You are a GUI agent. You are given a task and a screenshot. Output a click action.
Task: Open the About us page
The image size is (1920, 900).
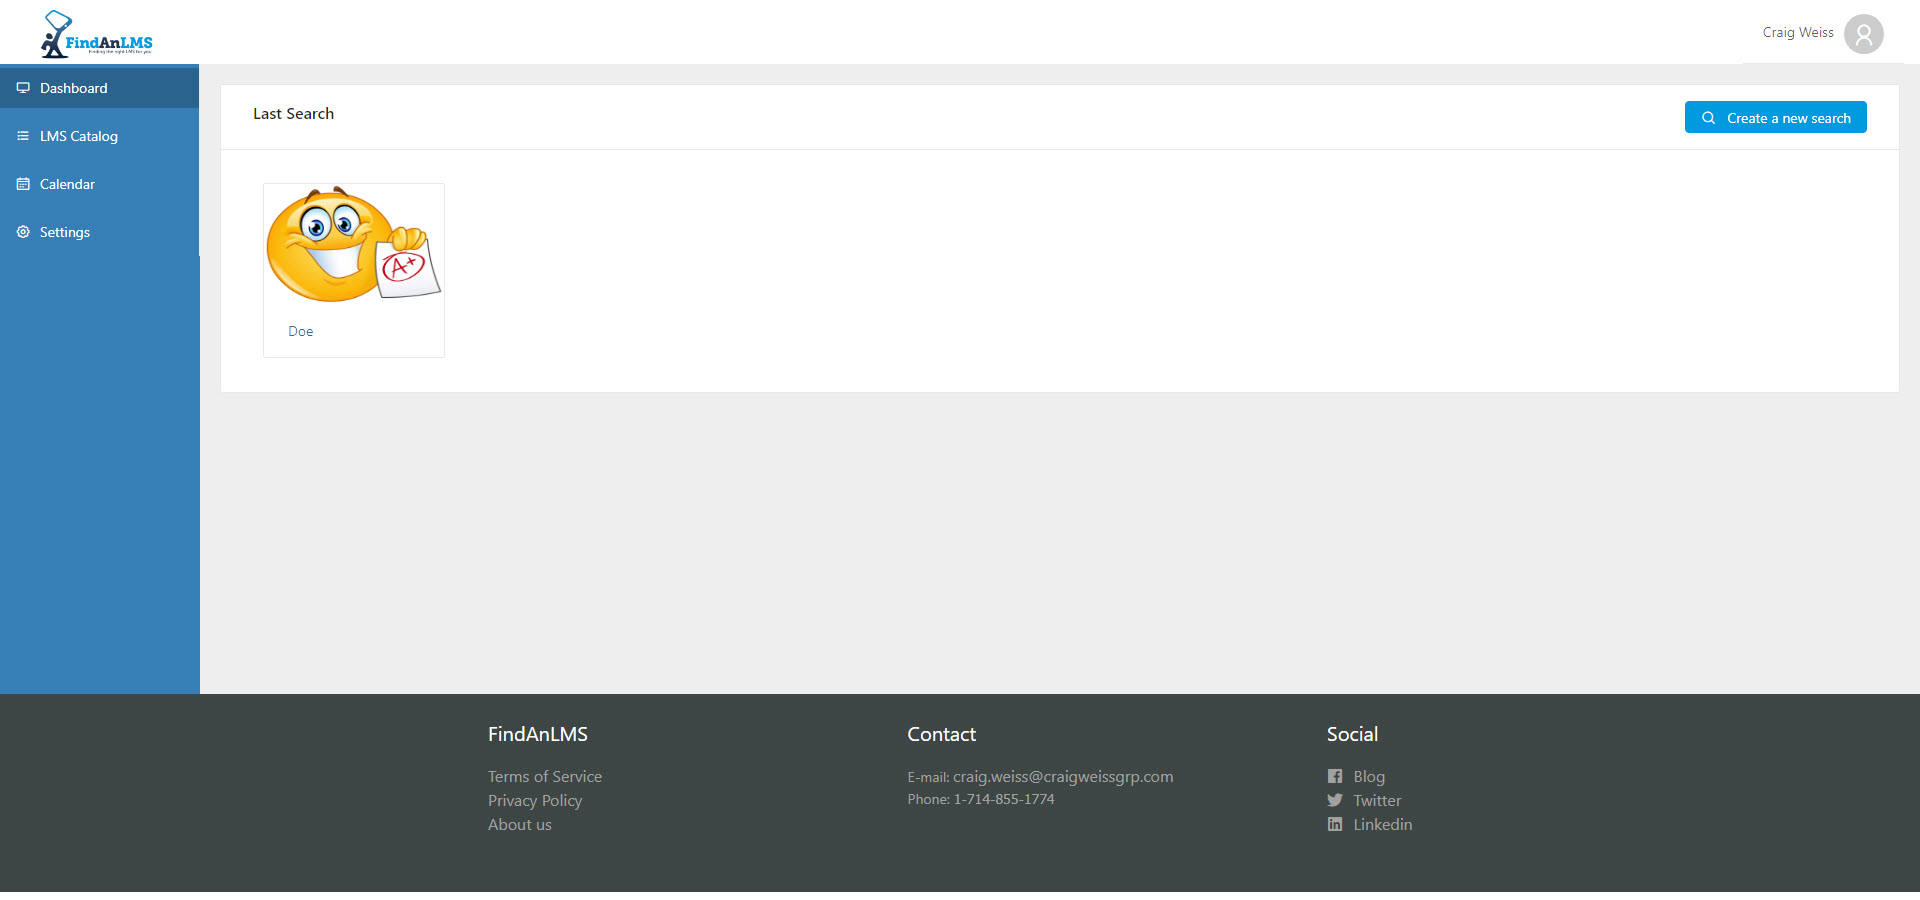pos(519,824)
